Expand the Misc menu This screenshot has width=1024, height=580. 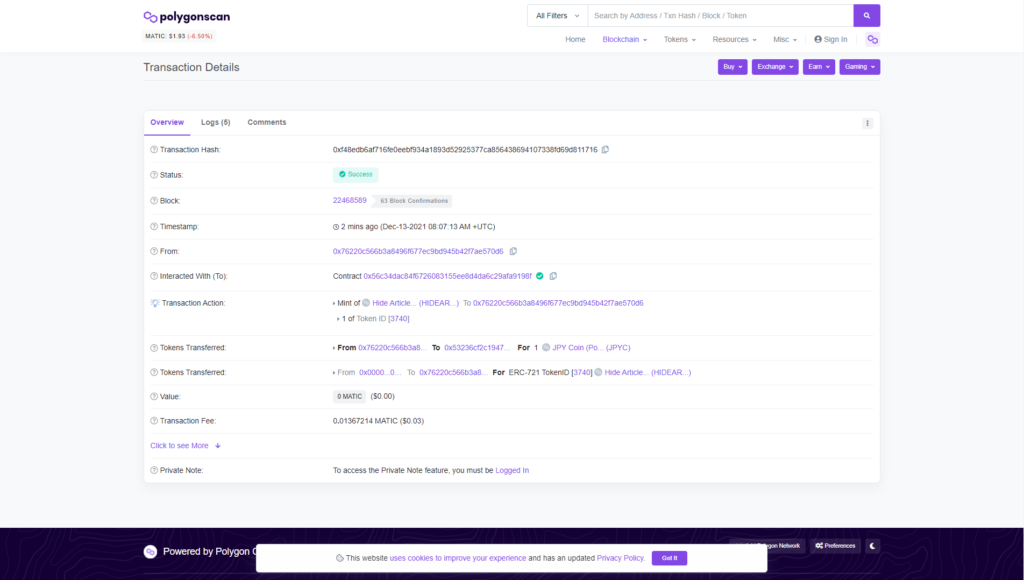(x=785, y=40)
